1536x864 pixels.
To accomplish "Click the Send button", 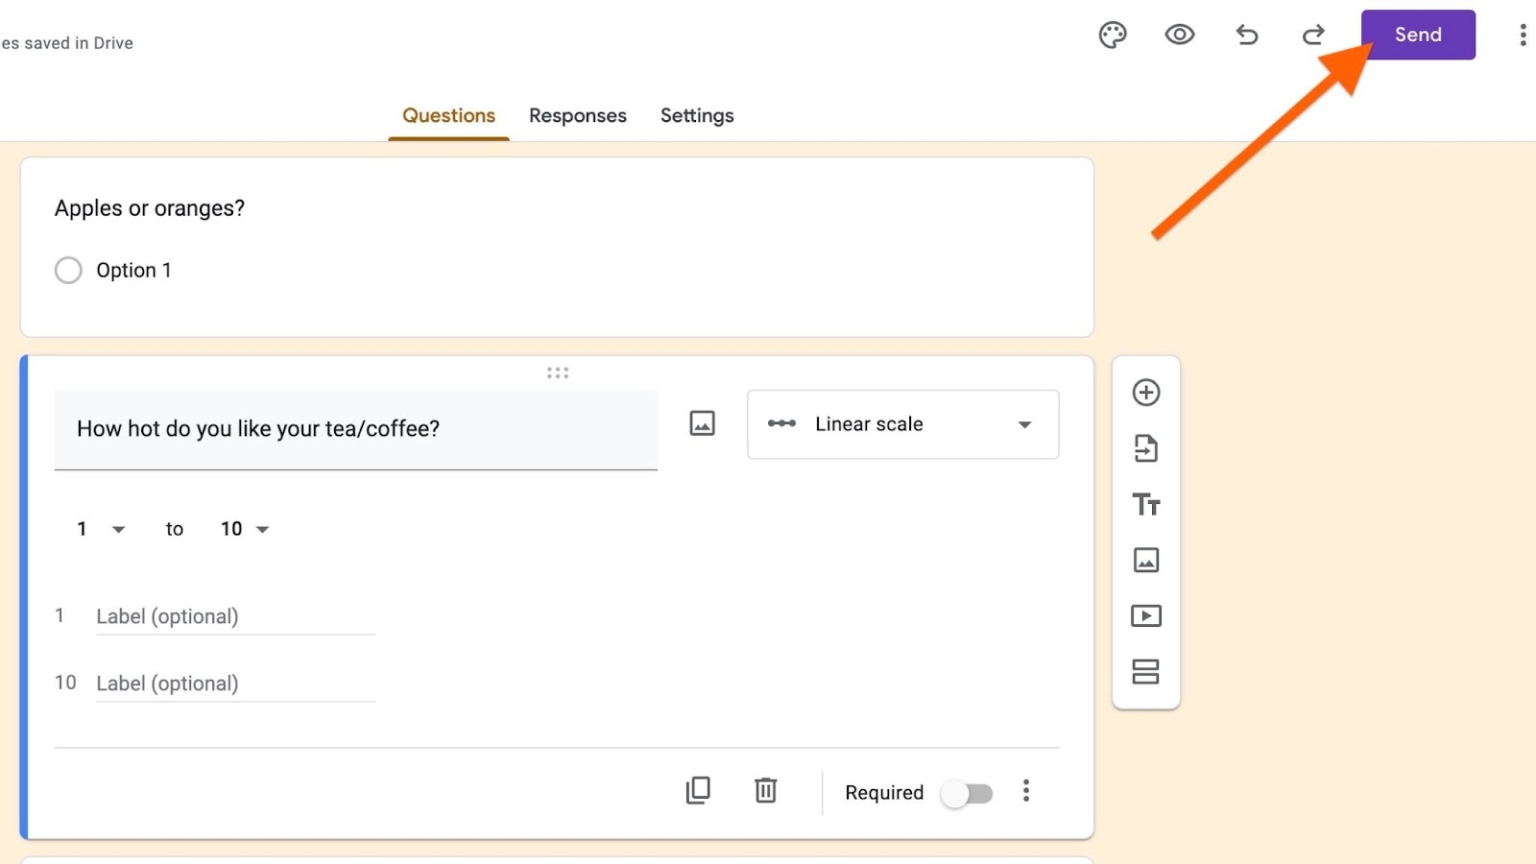I will [x=1417, y=34].
